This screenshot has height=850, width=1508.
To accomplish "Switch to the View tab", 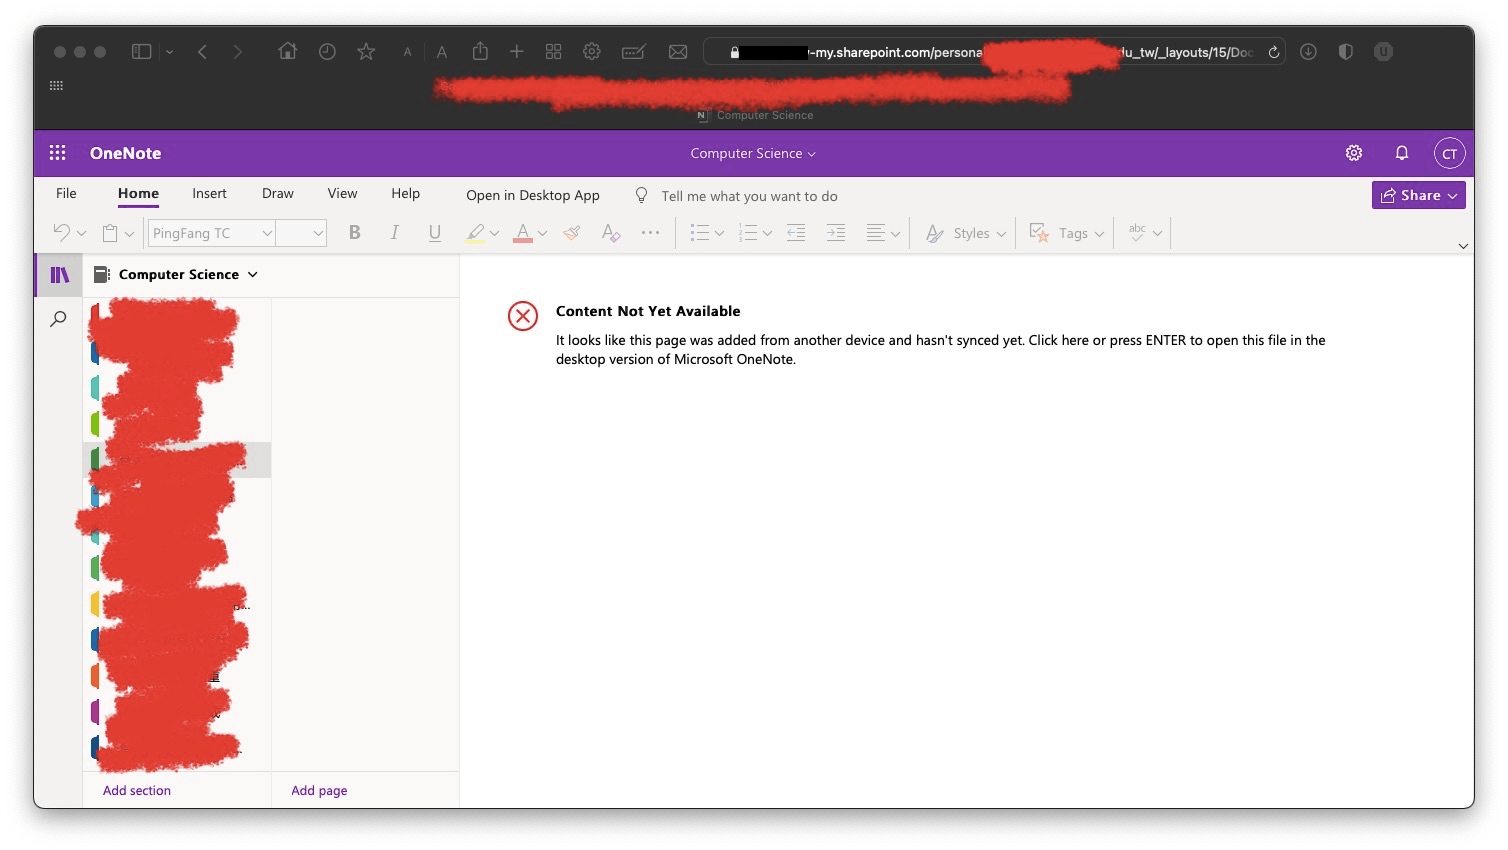I will pyautogui.click(x=342, y=193).
